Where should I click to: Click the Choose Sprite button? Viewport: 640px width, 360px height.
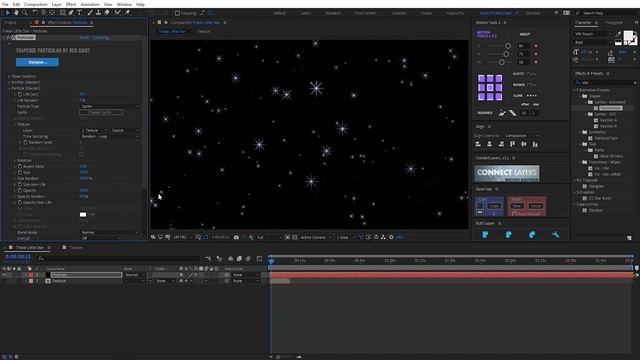click(x=101, y=112)
